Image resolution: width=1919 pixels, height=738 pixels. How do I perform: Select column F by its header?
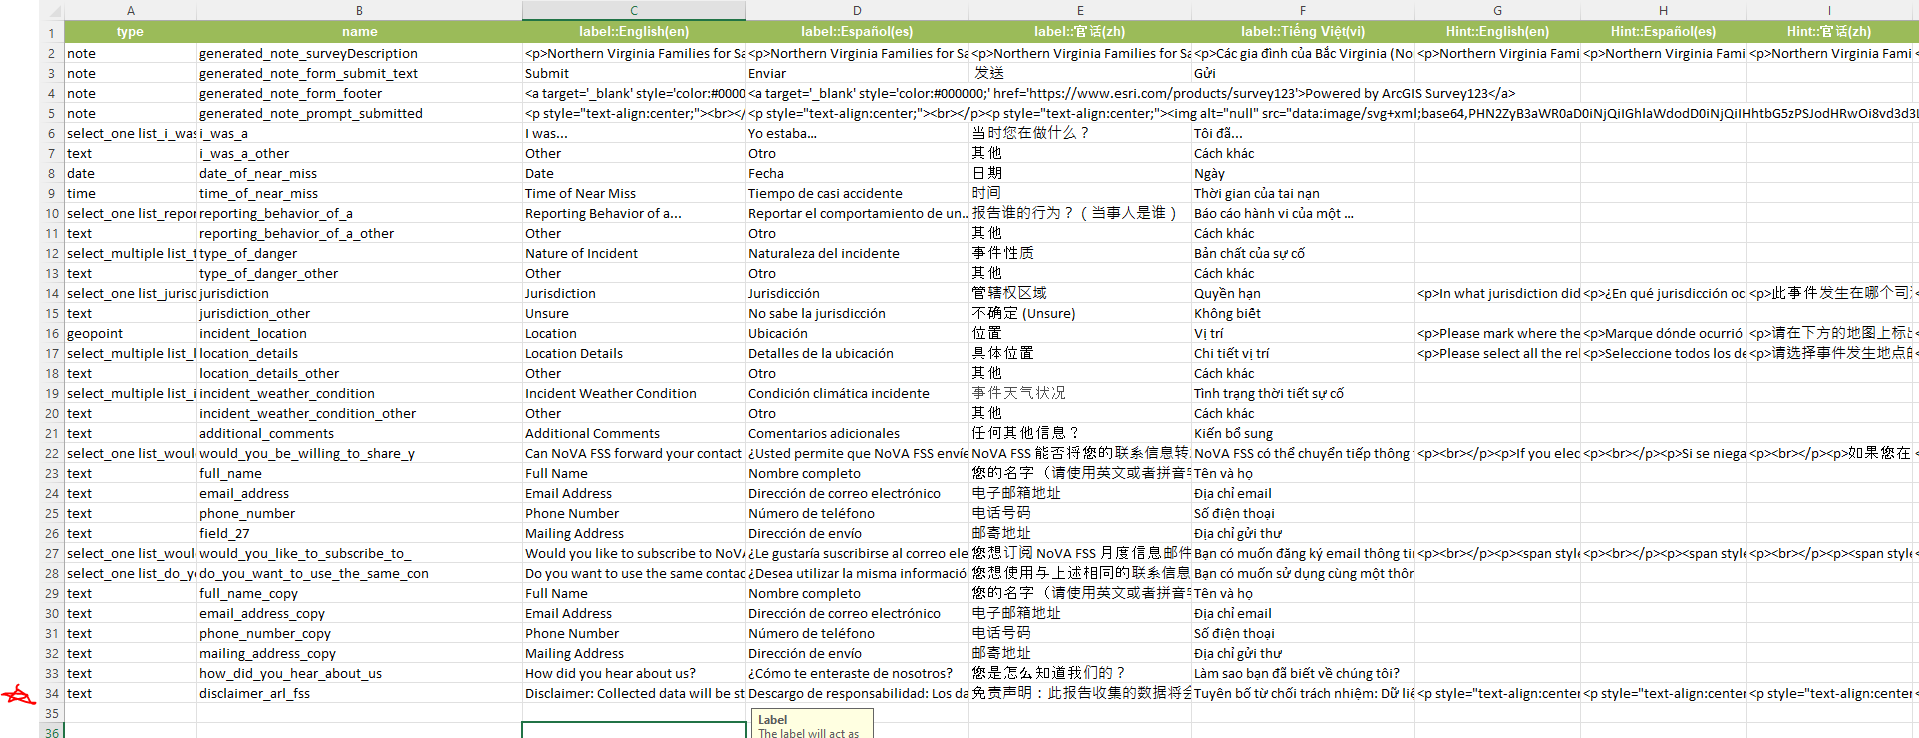pyautogui.click(x=1302, y=10)
